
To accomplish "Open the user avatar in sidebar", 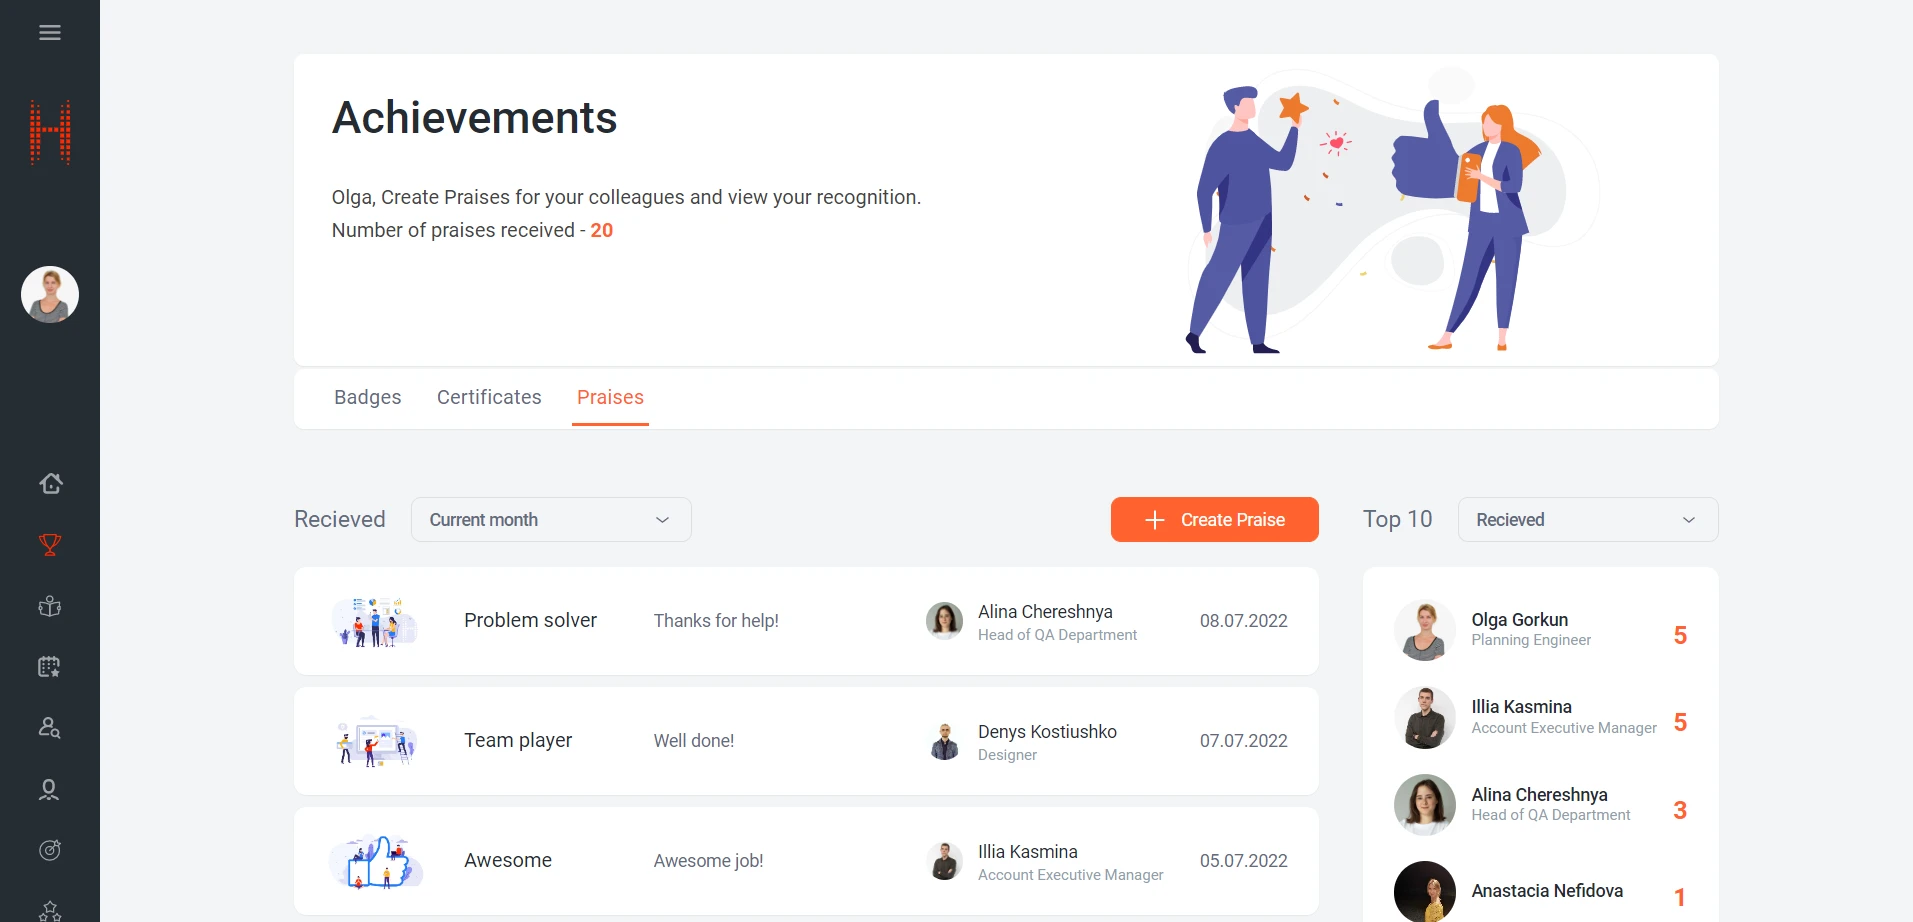I will pyautogui.click(x=50, y=295).
